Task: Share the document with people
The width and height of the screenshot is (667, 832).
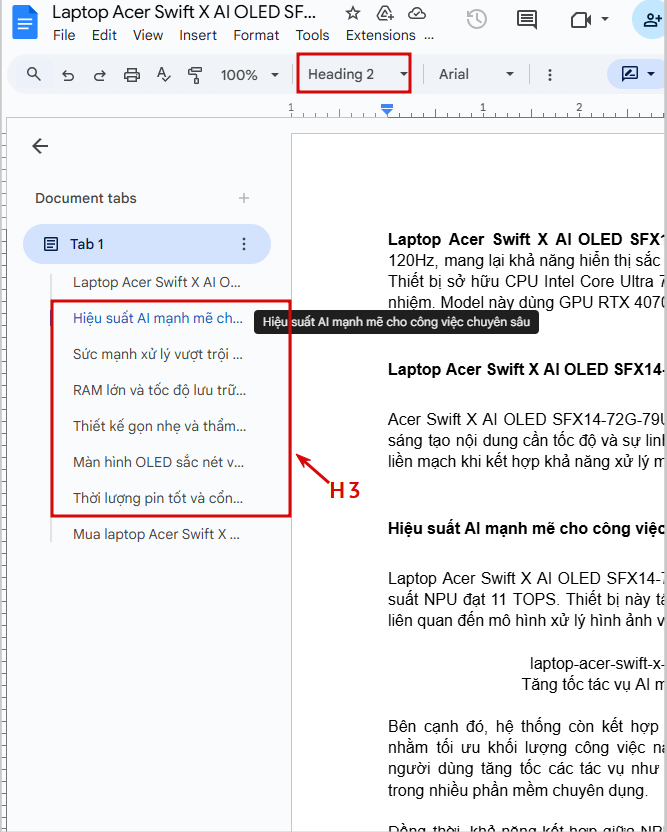Action: tap(651, 20)
